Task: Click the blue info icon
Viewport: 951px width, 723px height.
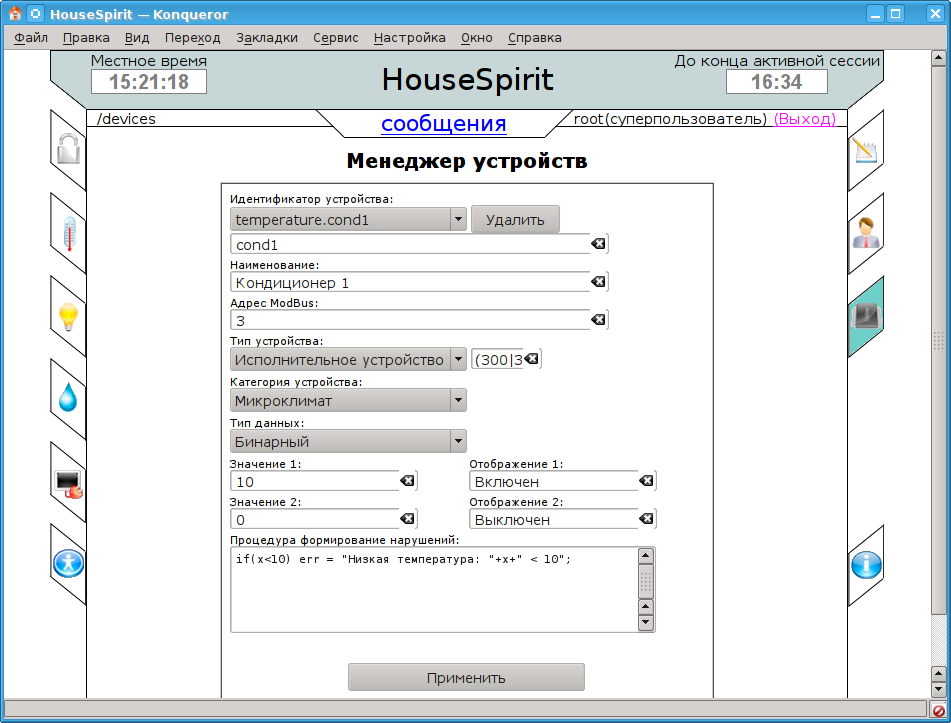Action: tap(865, 565)
